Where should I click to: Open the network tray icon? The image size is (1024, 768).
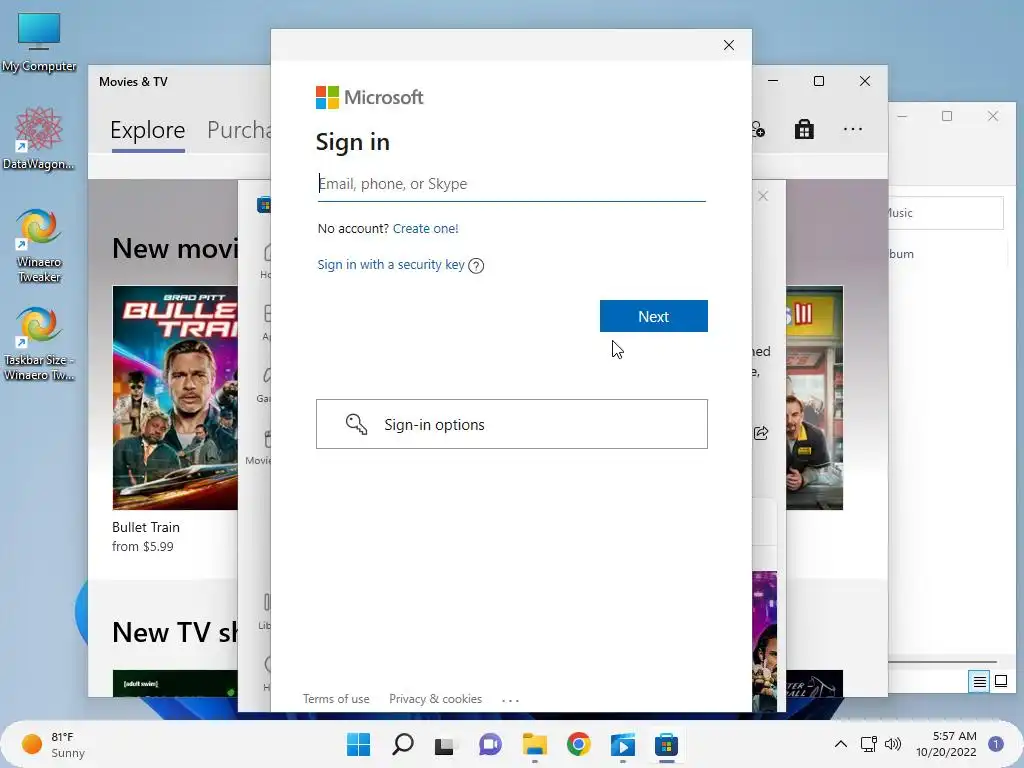pyautogui.click(x=869, y=744)
